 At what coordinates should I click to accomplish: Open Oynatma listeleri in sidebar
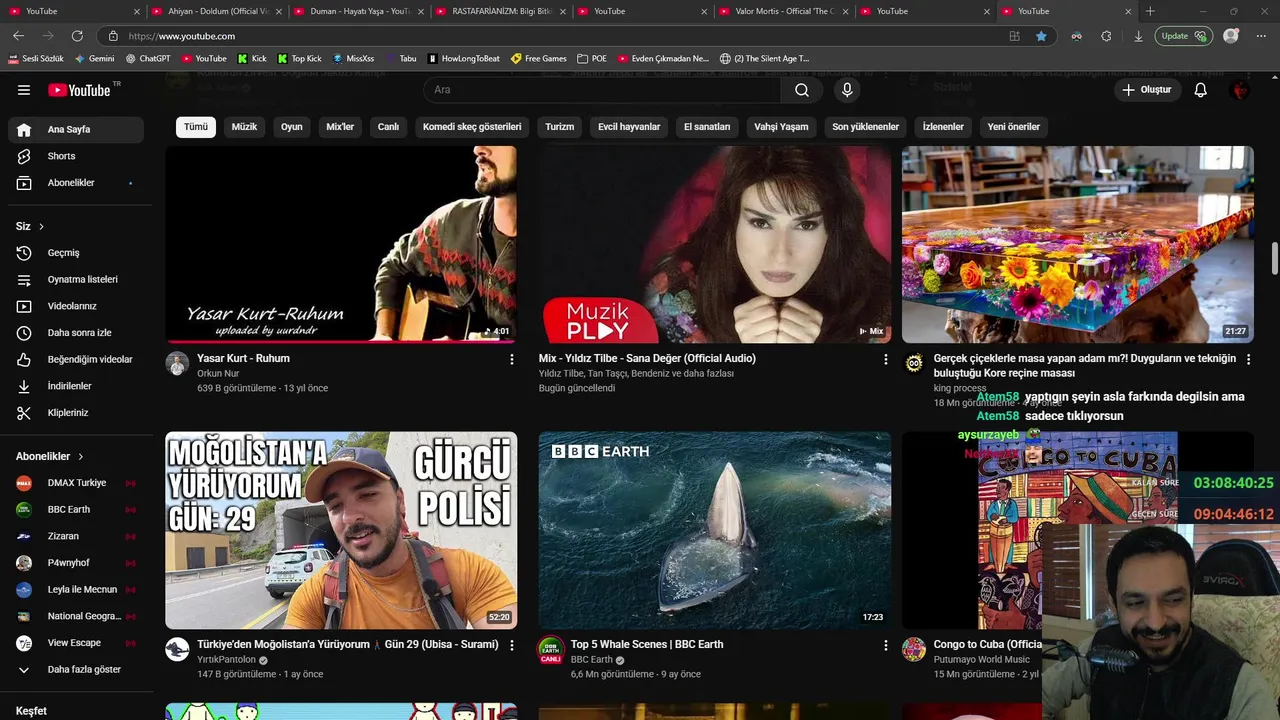point(76,279)
